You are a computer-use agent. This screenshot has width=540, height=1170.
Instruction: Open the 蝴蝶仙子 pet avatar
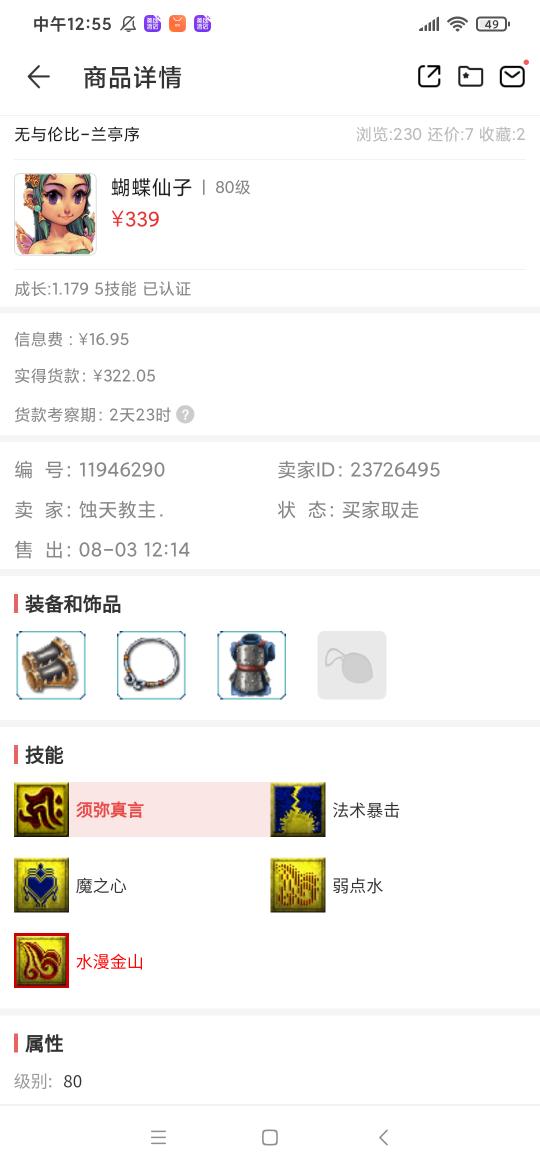(x=55, y=215)
